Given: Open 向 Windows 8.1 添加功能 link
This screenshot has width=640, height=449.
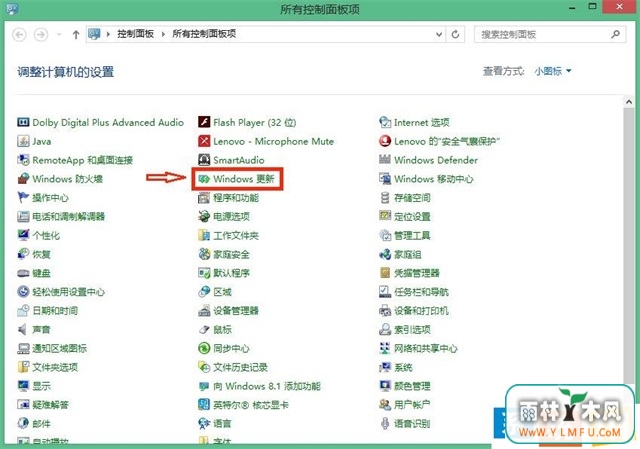Looking at the screenshot, I should 267,386.
